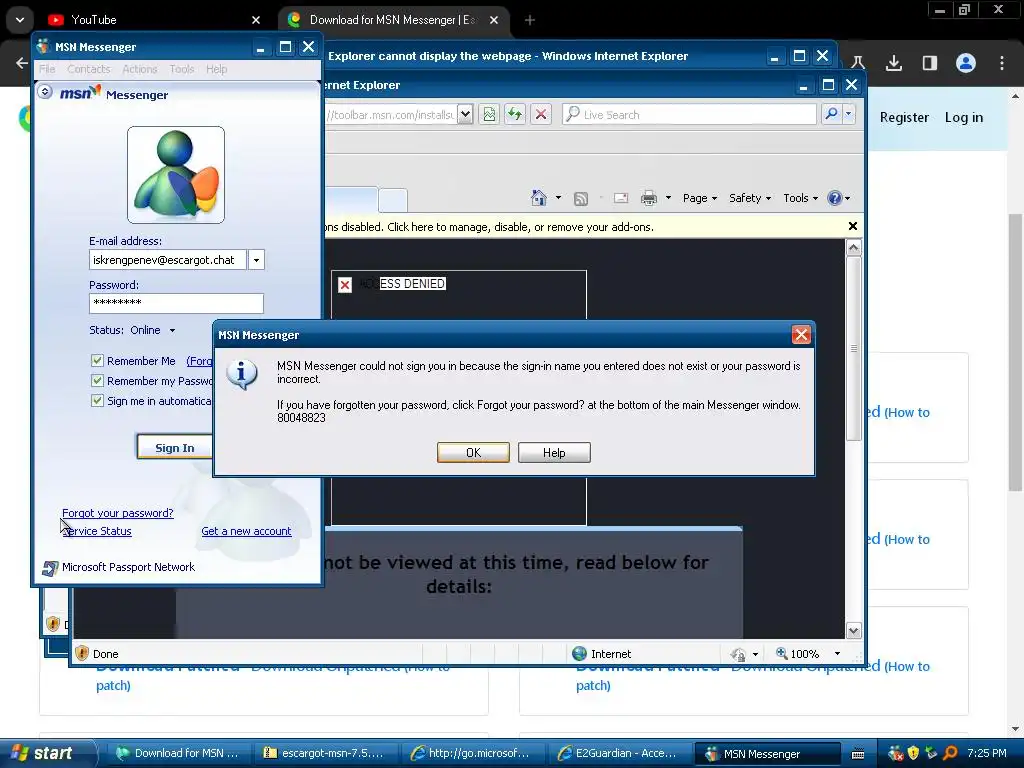This screenshot has height=768, width=1024.
Task: Open the Safety menu in Internet Explorer
Action: (x=750, y=198)
